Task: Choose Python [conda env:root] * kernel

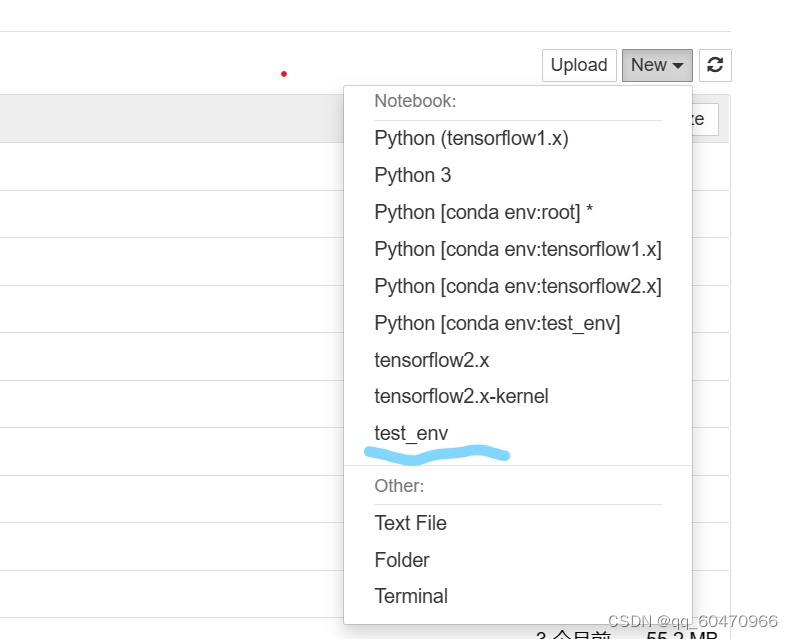Action: pyautogui.click(x=484, y=212)
